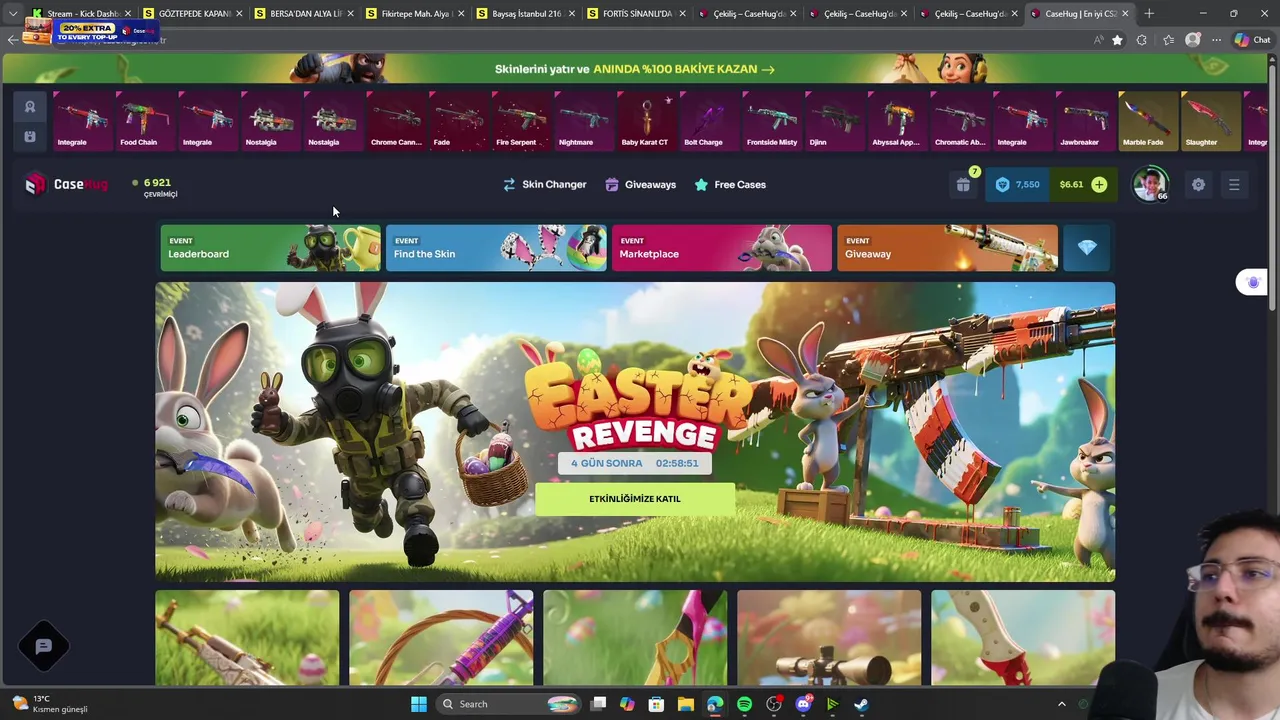The height and width of the screenshot is (720, 1280).
Task: Click the Jawbreaker skin drop
Action: tap(1084, 120)
